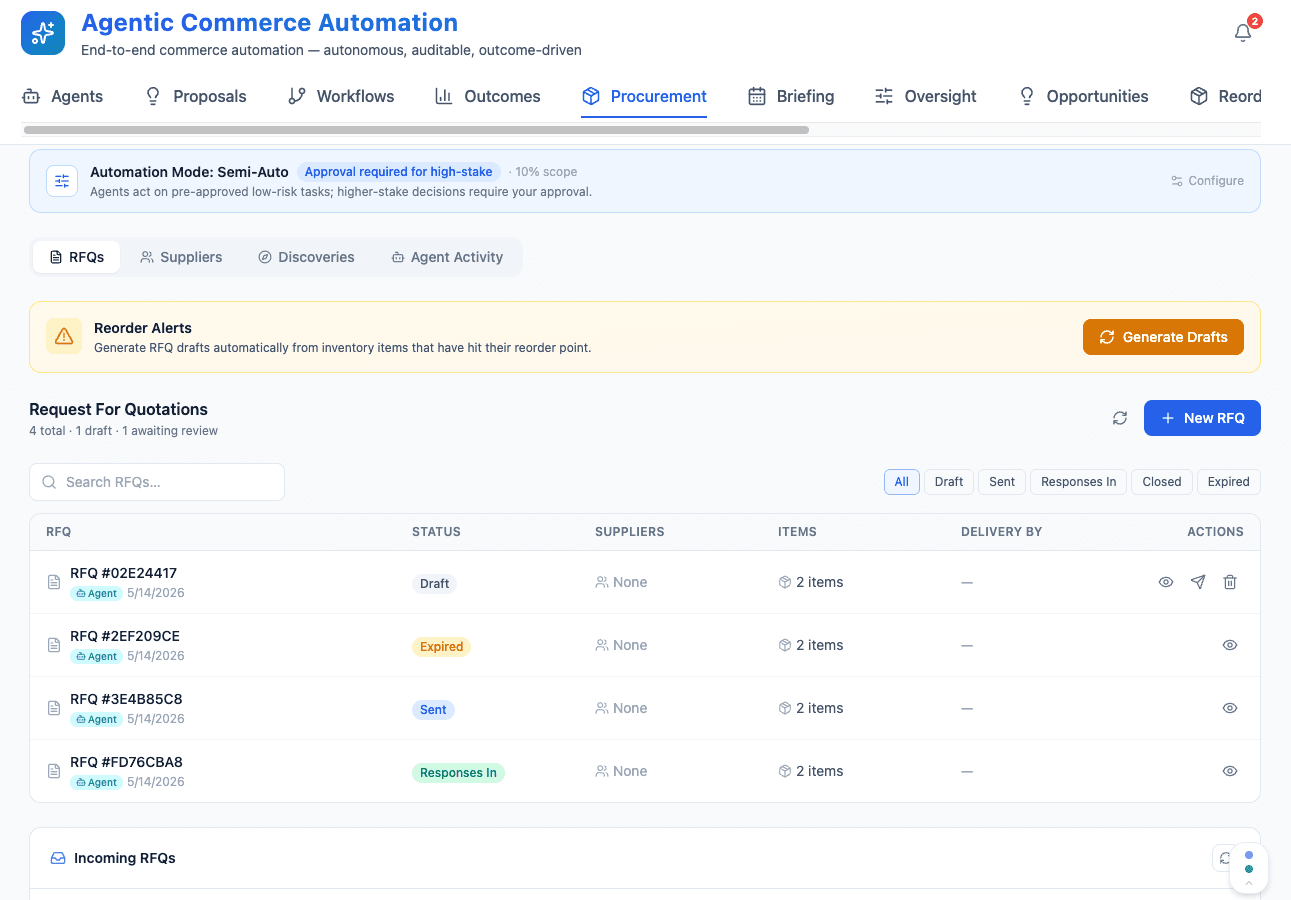
Task: Click document icon for RFQ #2EF209CE
Action: coord(55,645)
